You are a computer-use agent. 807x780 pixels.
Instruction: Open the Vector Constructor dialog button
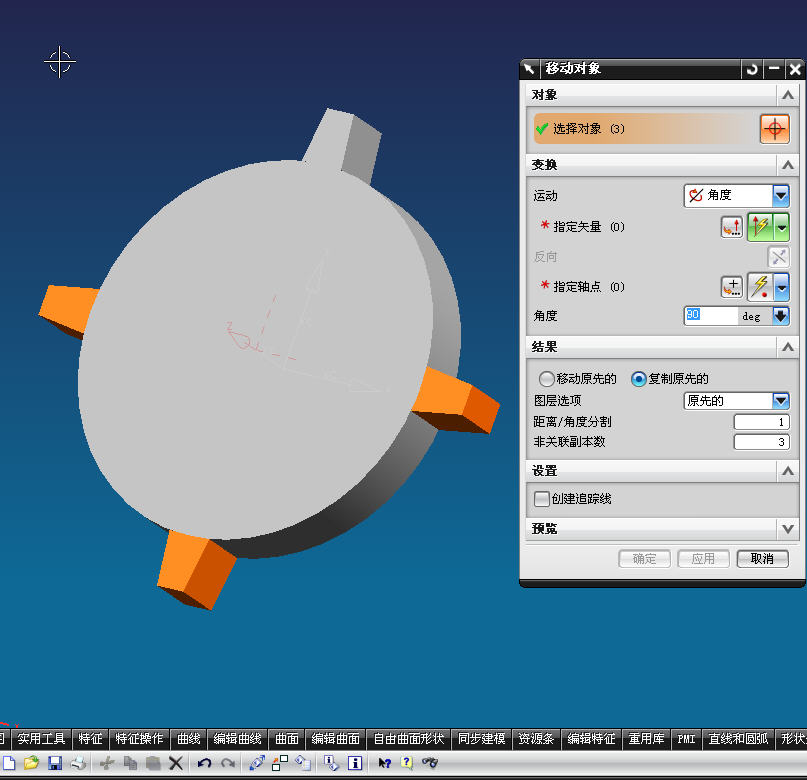point(731,227)
